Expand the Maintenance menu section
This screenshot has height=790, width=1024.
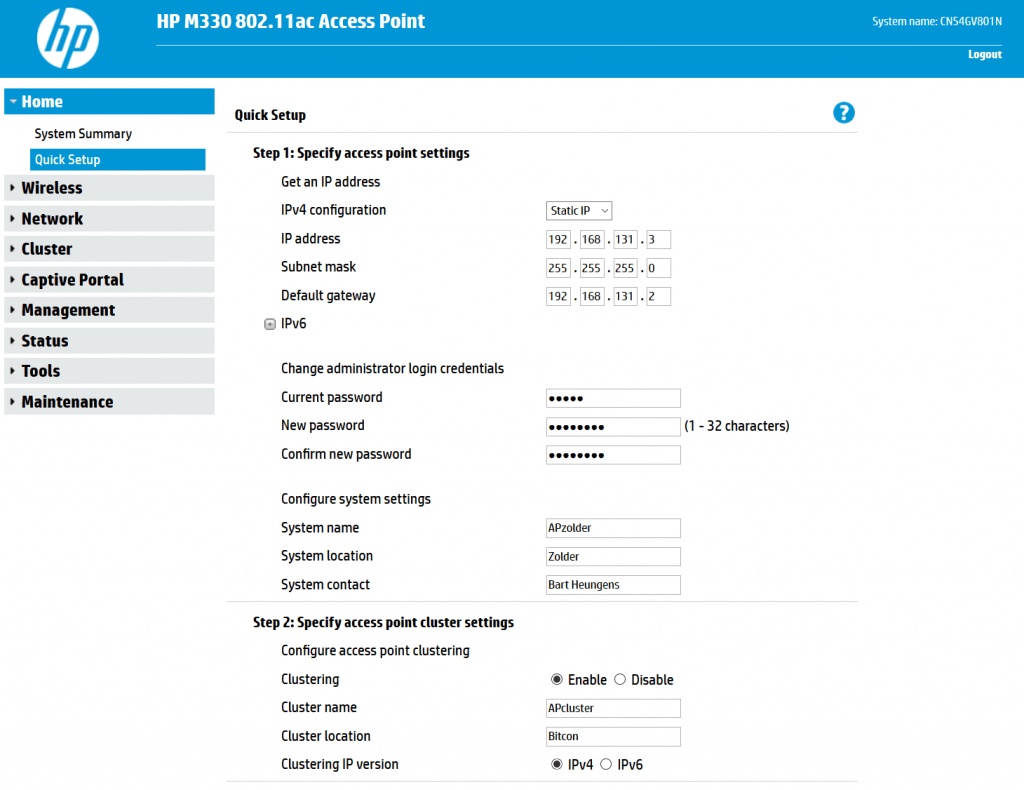pyautogui.click(x=109, y=402)
